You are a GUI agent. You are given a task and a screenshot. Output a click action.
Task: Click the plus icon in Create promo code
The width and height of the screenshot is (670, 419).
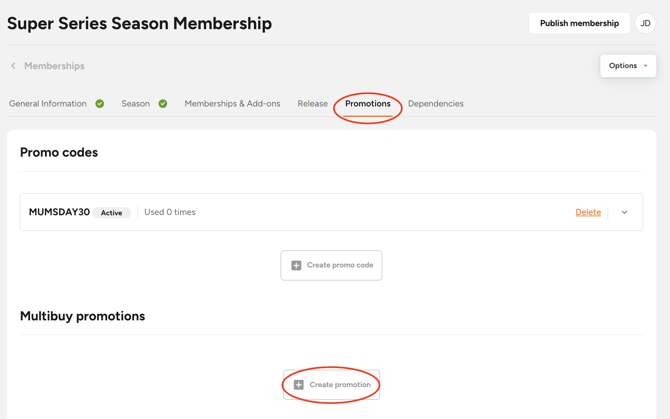pyautogui.click(x=296, y=265)
